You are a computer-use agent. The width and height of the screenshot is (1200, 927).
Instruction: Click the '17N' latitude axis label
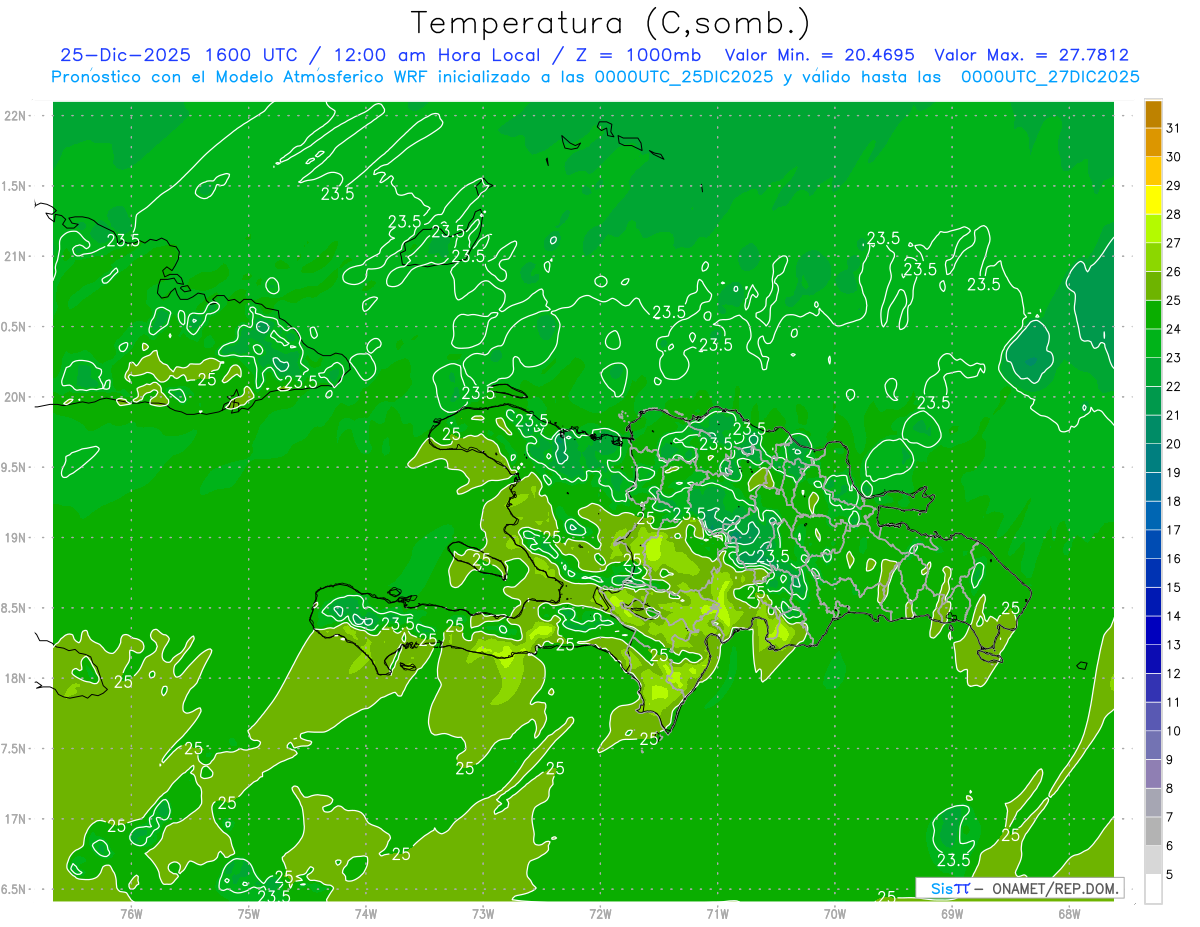[15, 819]
